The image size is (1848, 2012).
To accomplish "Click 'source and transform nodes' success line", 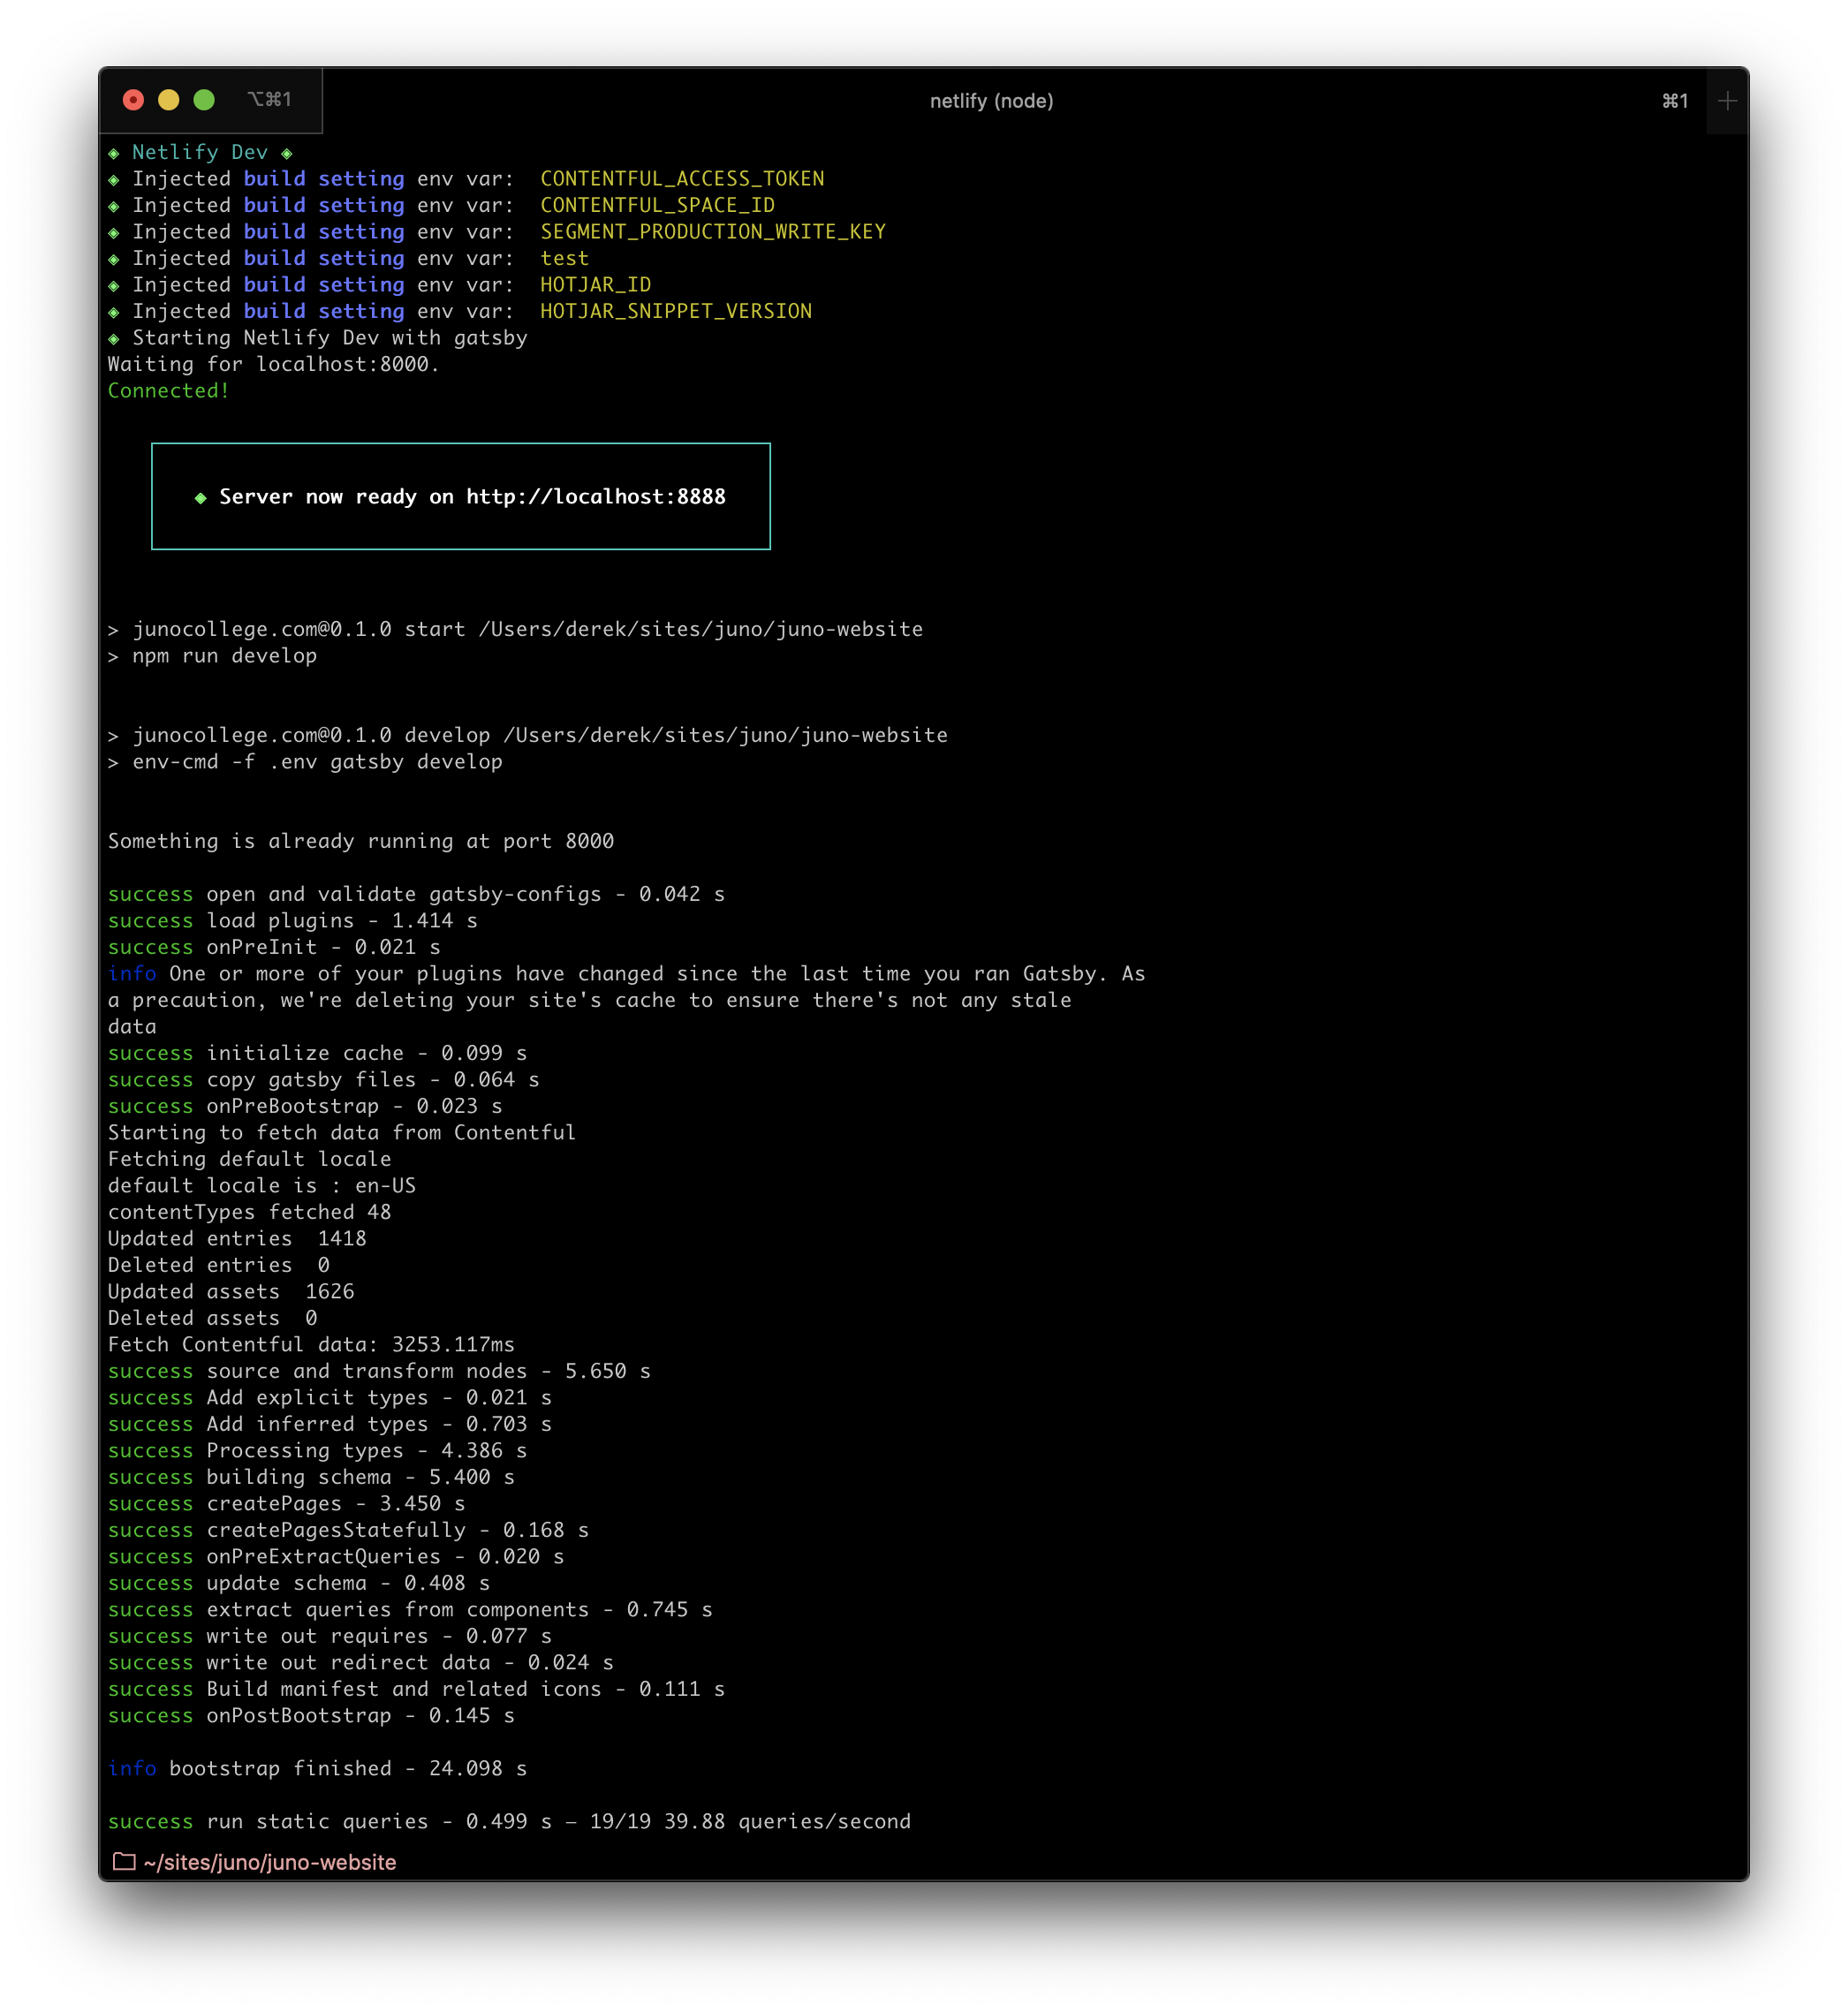I will 380,1371.
